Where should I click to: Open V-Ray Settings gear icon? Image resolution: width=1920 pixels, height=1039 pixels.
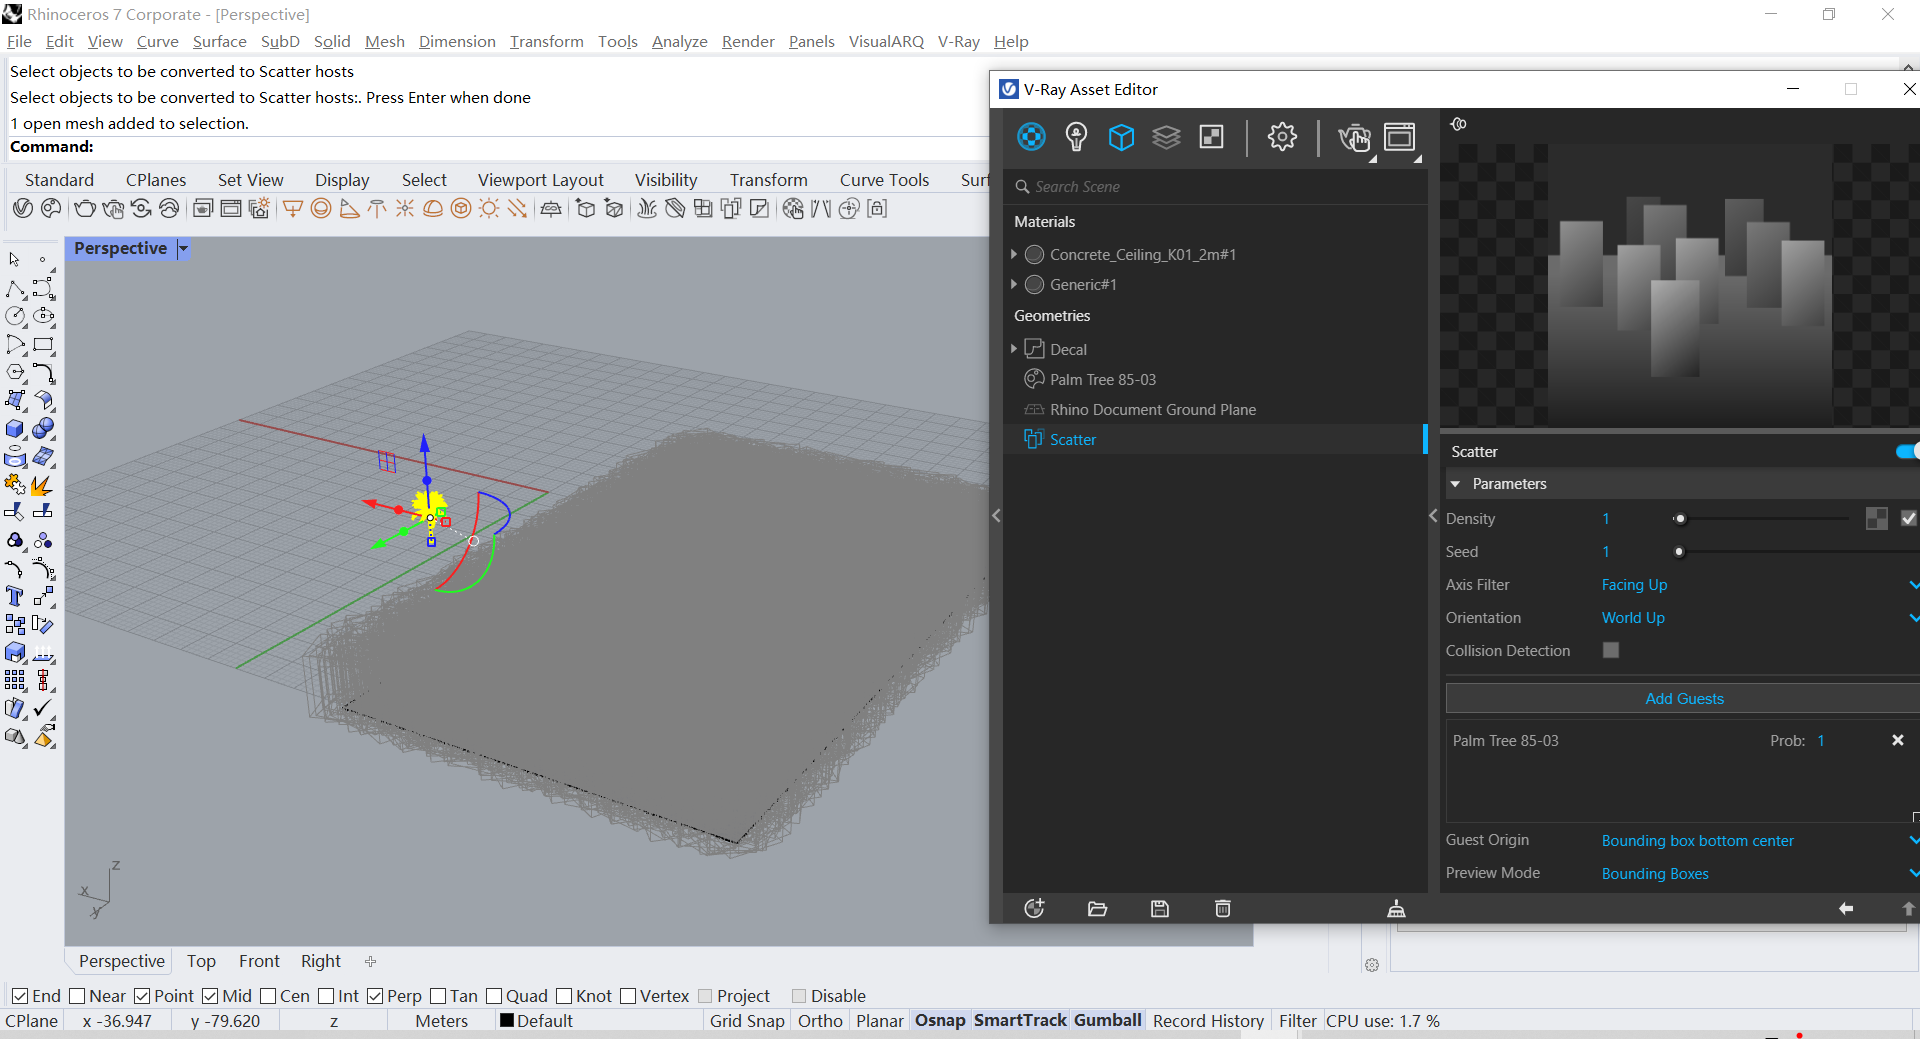[x=1282, y=136]
